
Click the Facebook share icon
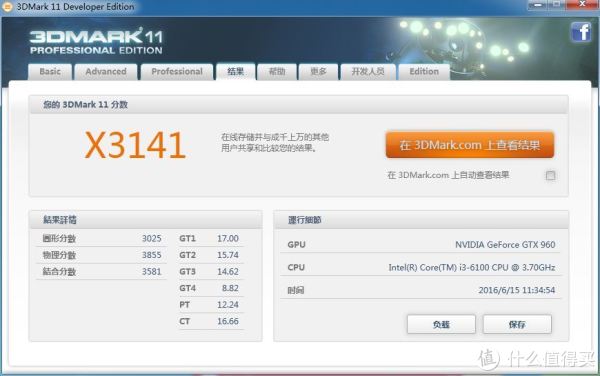coord(581,32)
